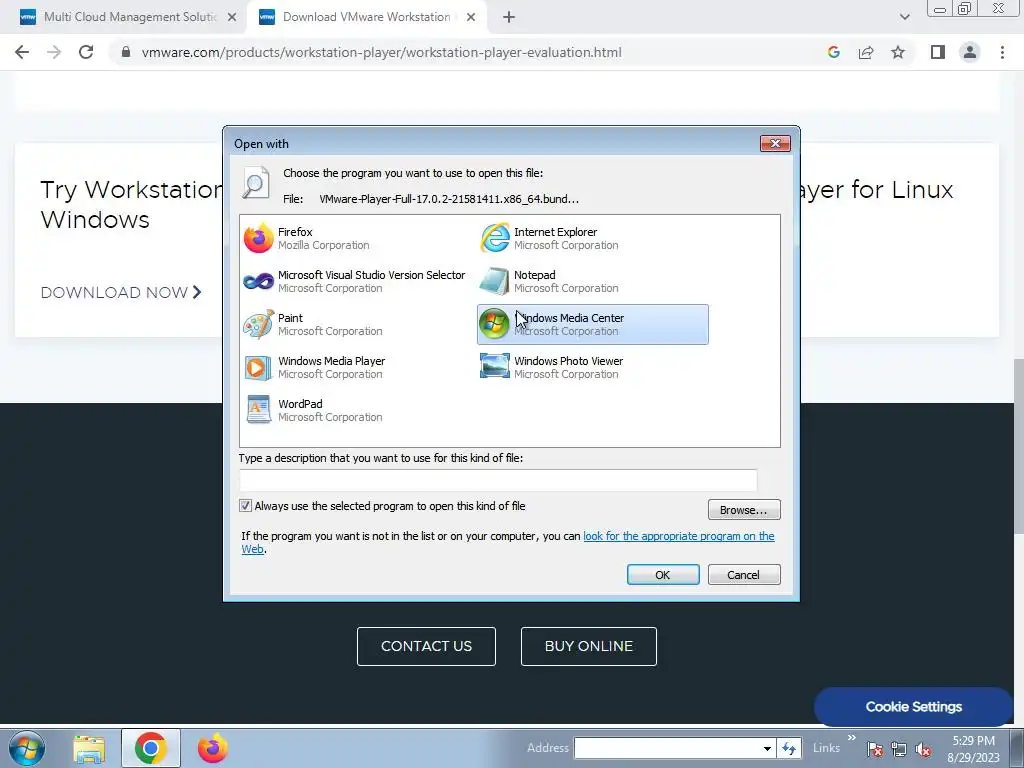Bookmark this page with the star
1024x768 pixels.
[898, 52]
